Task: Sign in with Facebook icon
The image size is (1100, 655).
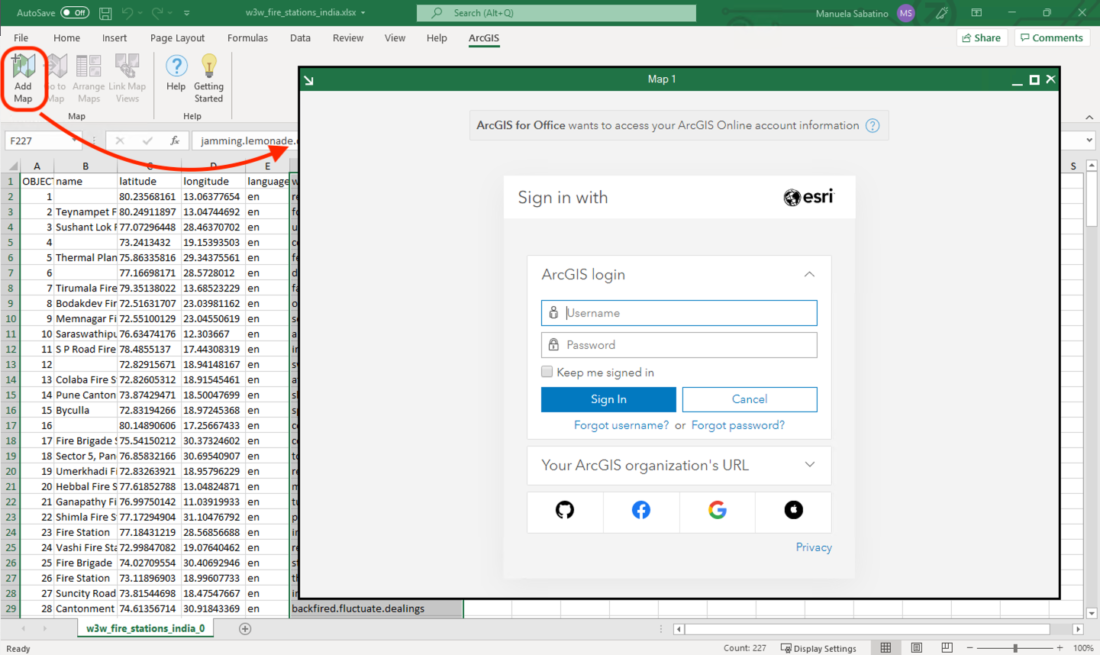Action: [640, 510]
